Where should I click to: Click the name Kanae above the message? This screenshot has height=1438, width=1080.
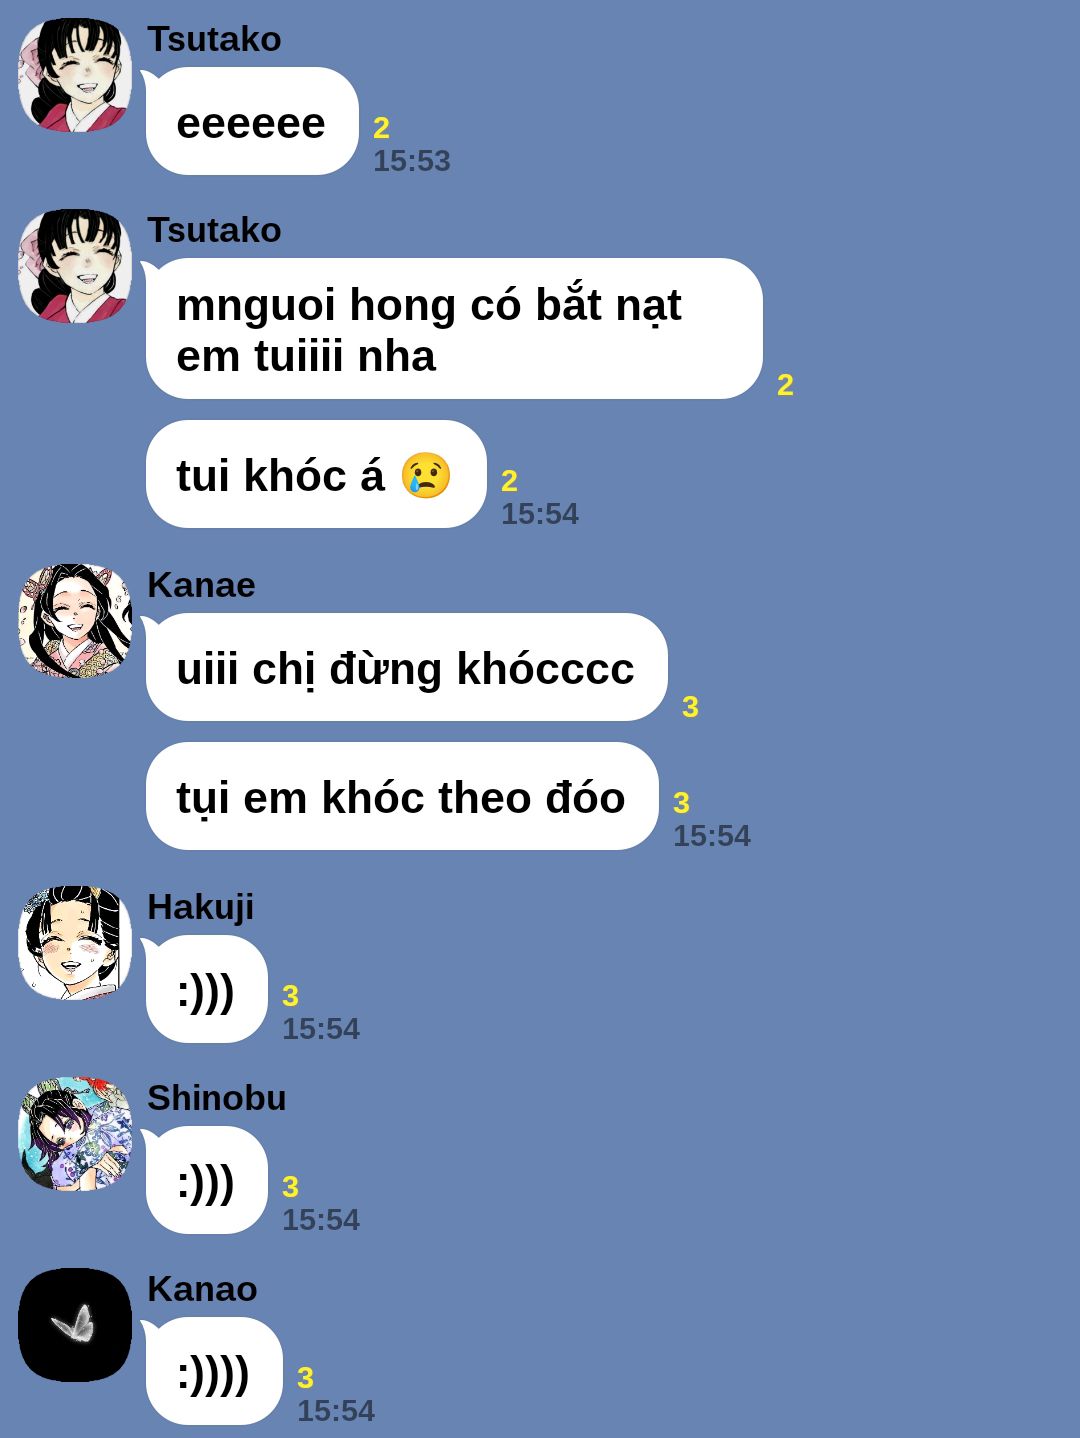click(x=201, y=585)
